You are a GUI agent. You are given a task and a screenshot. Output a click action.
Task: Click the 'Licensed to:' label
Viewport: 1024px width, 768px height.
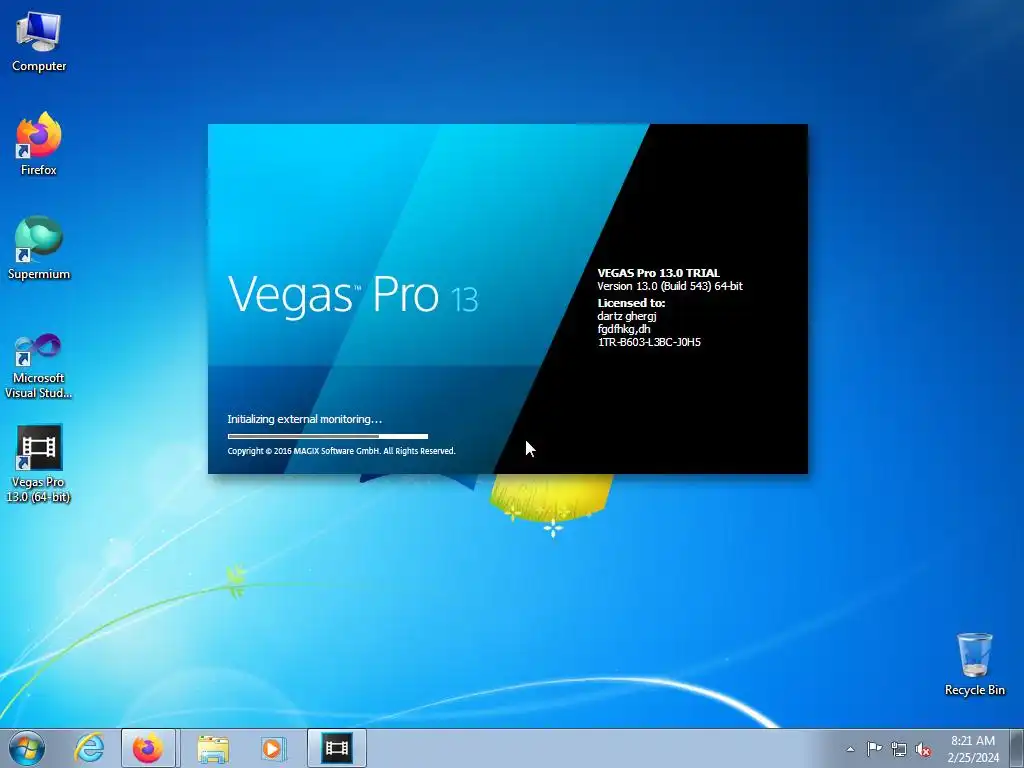tap(631, 303)
